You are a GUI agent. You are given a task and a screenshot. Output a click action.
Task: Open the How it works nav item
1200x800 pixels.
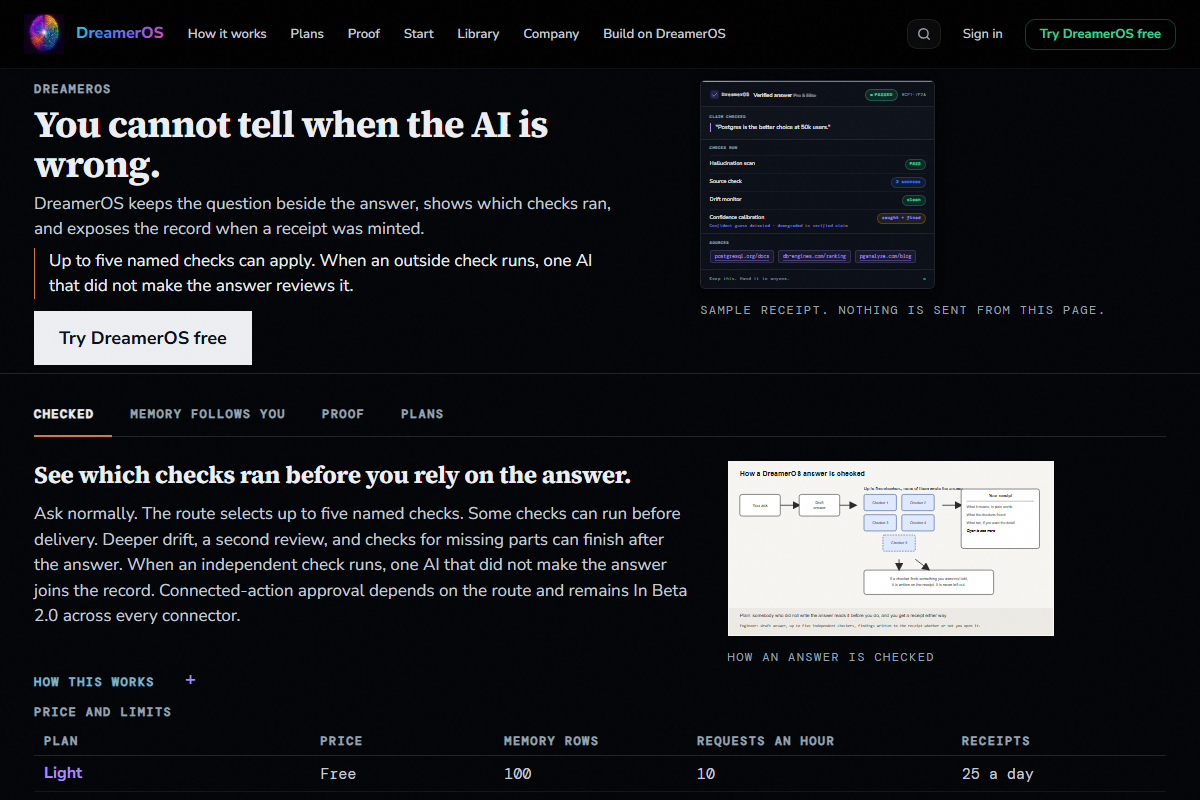point(227,34)
